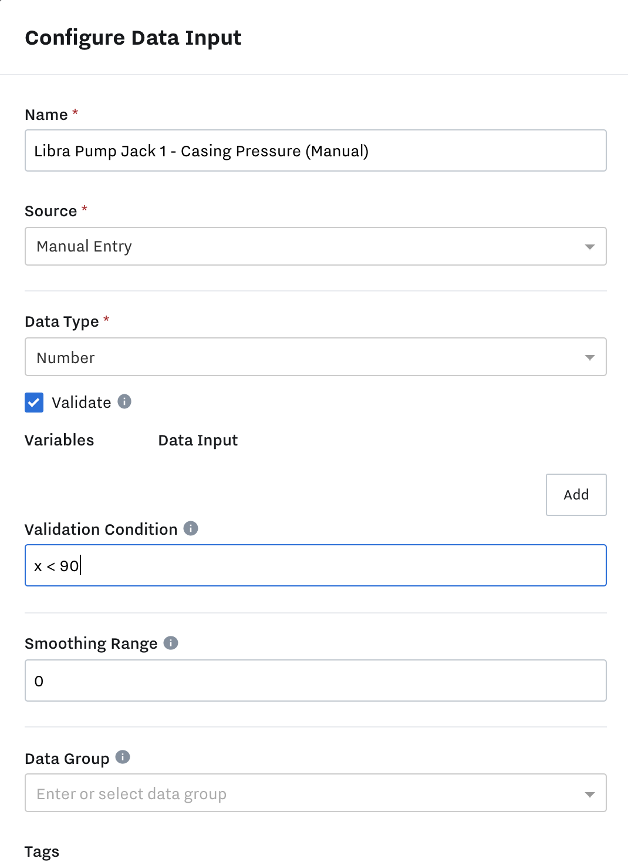
Task: Show the Data Group info icon help
Action: pos(123,757)
